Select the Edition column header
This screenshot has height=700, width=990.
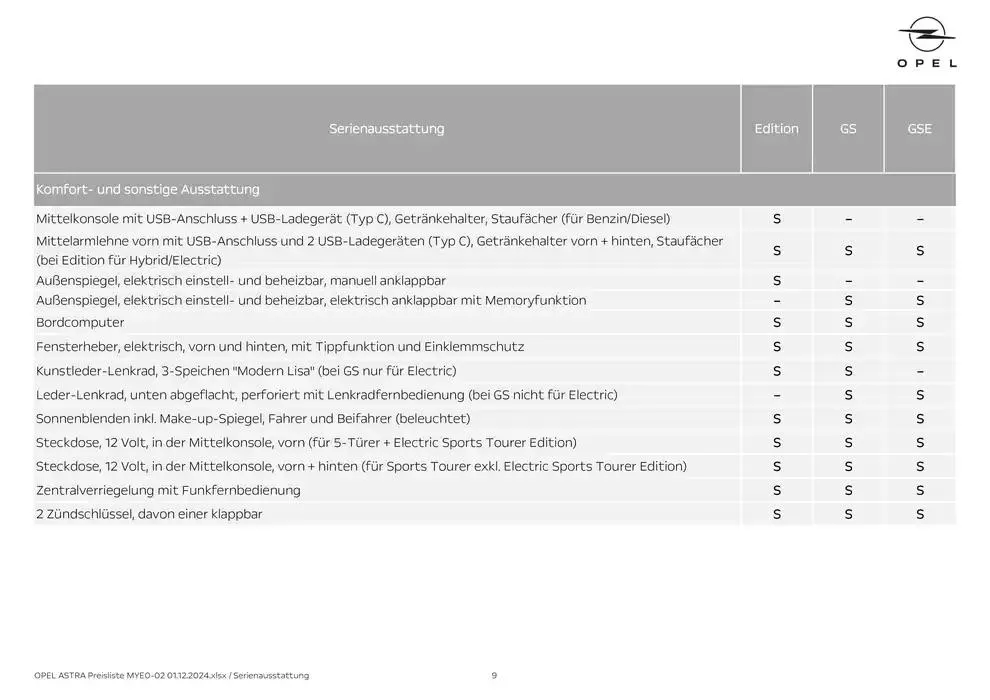(776, 129)
